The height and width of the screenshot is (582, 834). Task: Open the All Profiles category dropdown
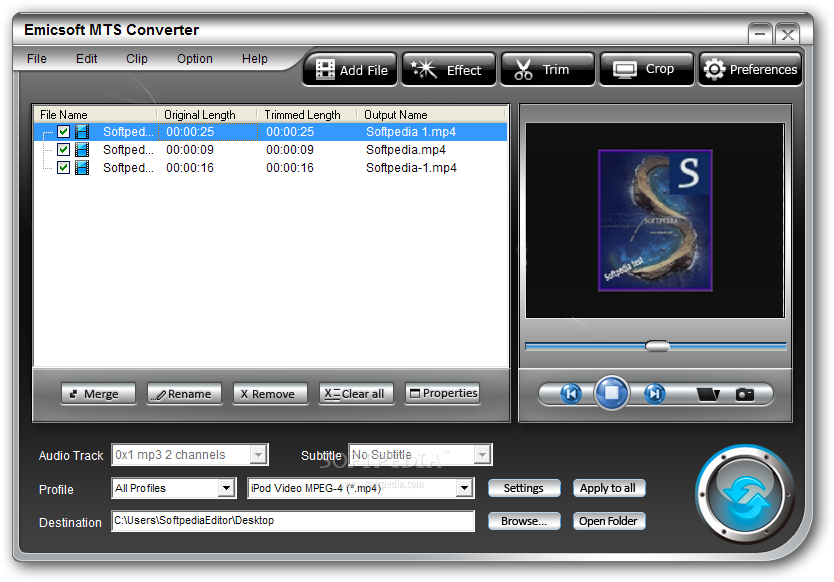(227, 488)
